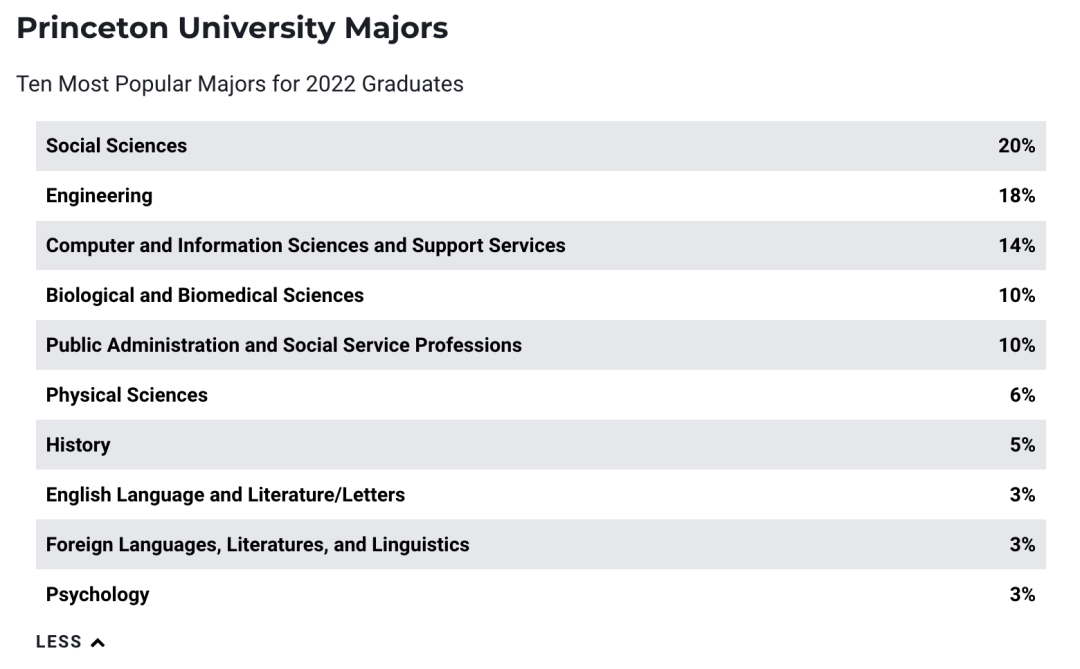Viewport: 1080px width, 669px height.
Task: Click the LESS toggle text
Action: pos(59,642)
